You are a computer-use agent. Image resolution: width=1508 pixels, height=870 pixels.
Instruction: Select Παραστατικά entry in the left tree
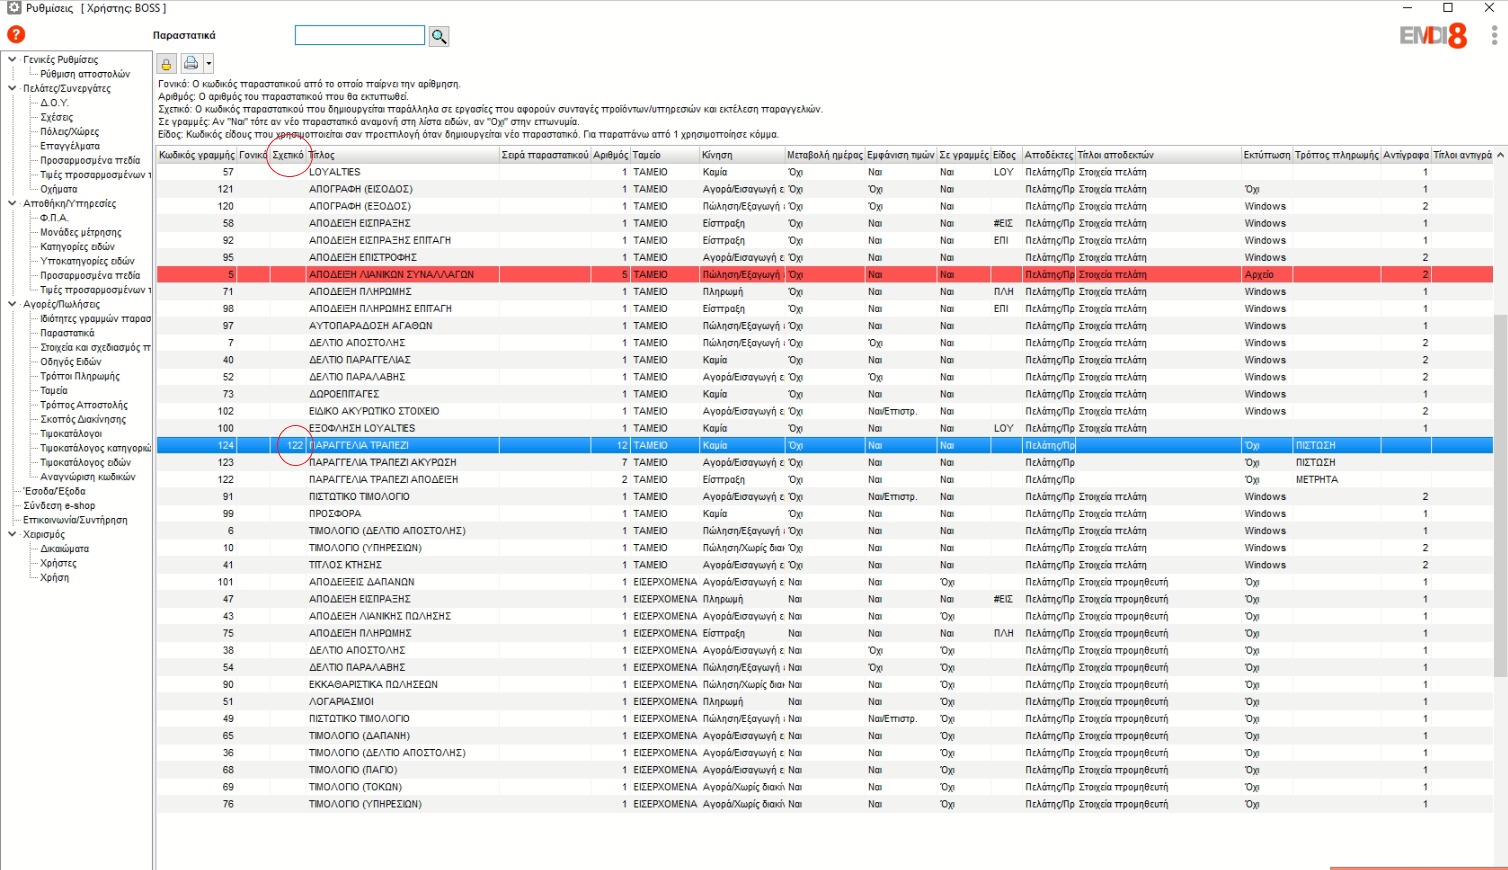[67, 333]
